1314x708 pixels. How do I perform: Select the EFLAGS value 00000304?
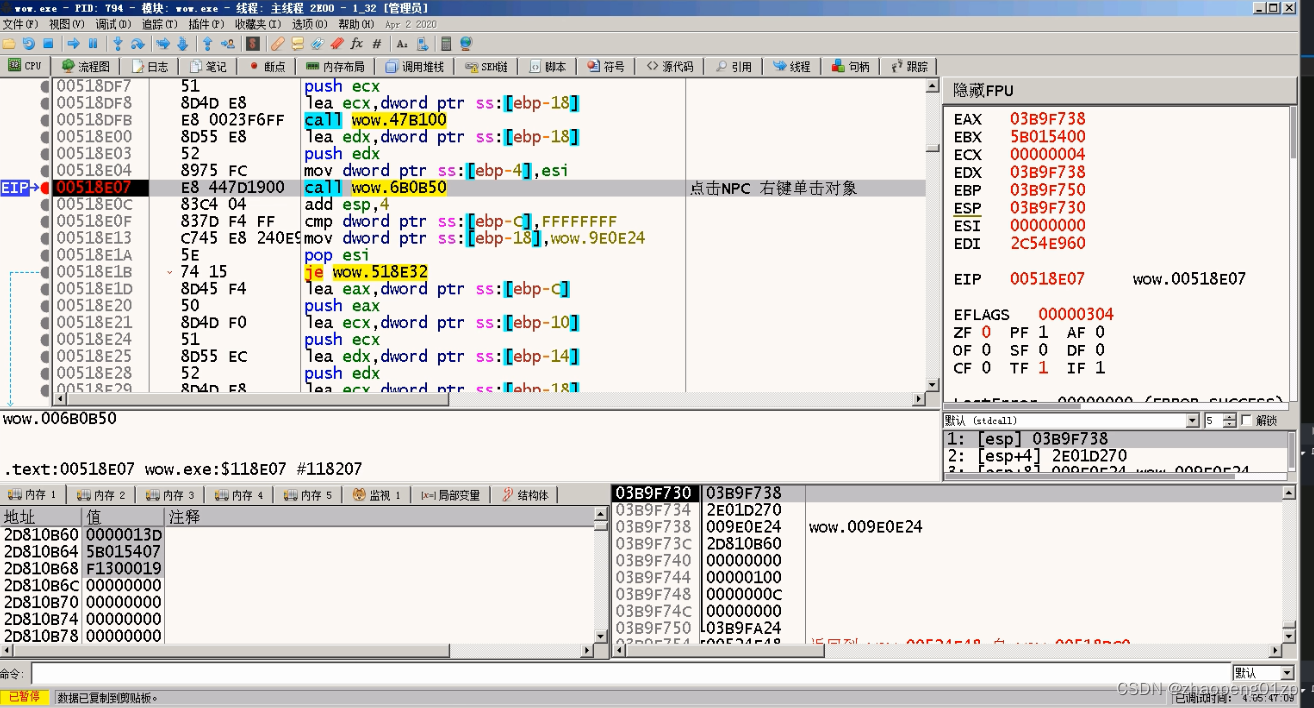1075,314
